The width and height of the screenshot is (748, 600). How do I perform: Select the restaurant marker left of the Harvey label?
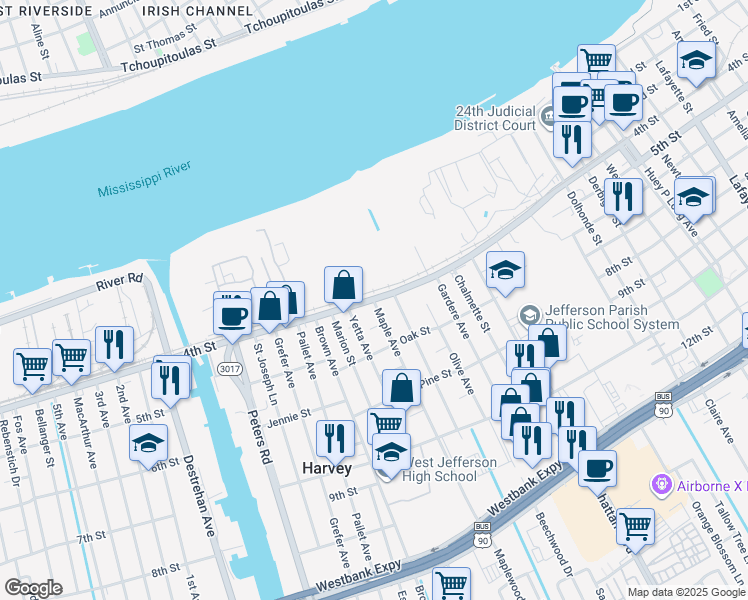click(335, 442)
